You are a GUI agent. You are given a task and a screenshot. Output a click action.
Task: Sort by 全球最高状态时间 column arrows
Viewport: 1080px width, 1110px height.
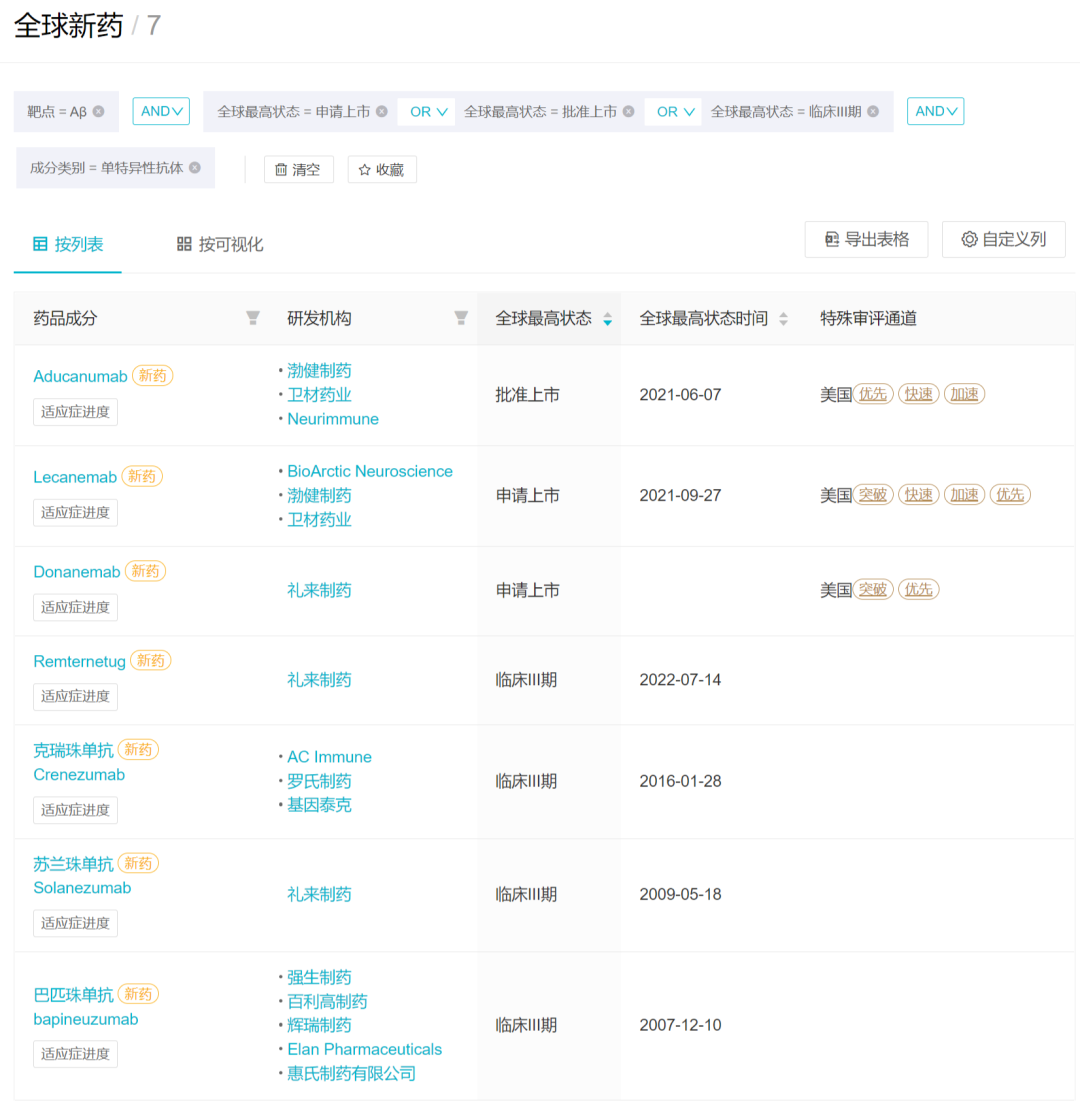click(783, 319)
